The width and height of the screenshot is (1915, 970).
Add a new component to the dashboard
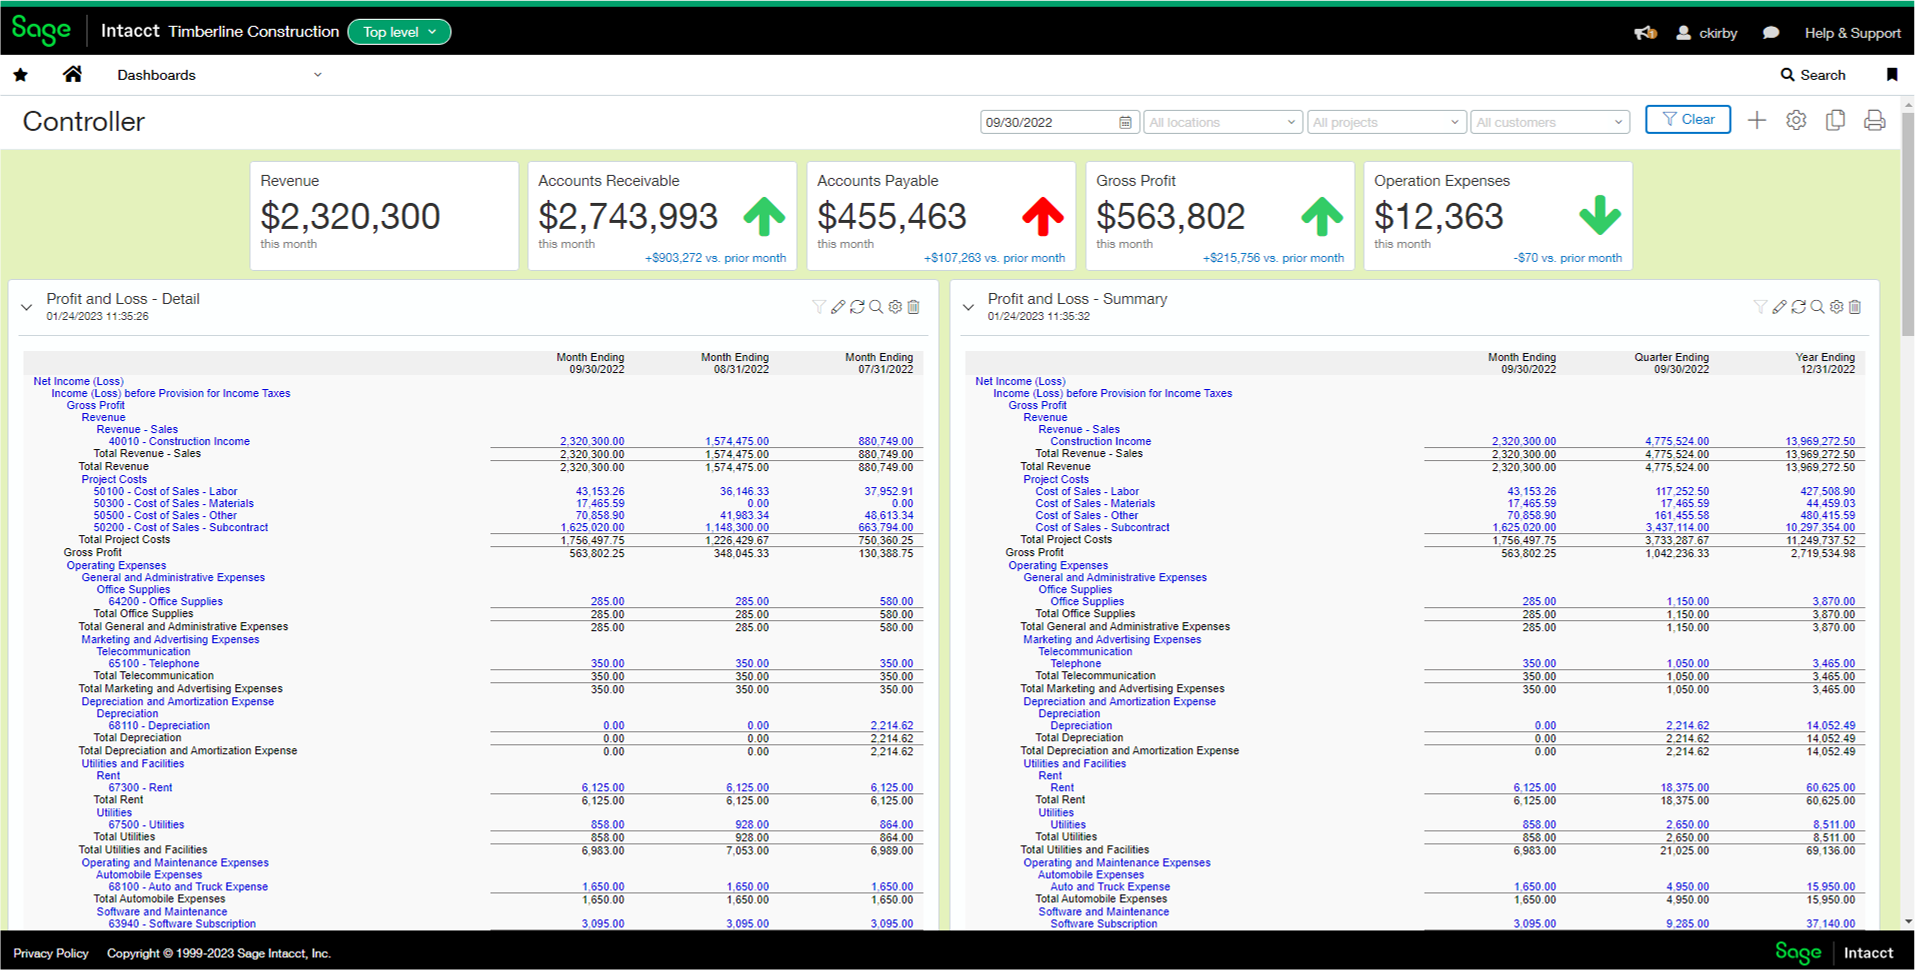coord(1757,120)
